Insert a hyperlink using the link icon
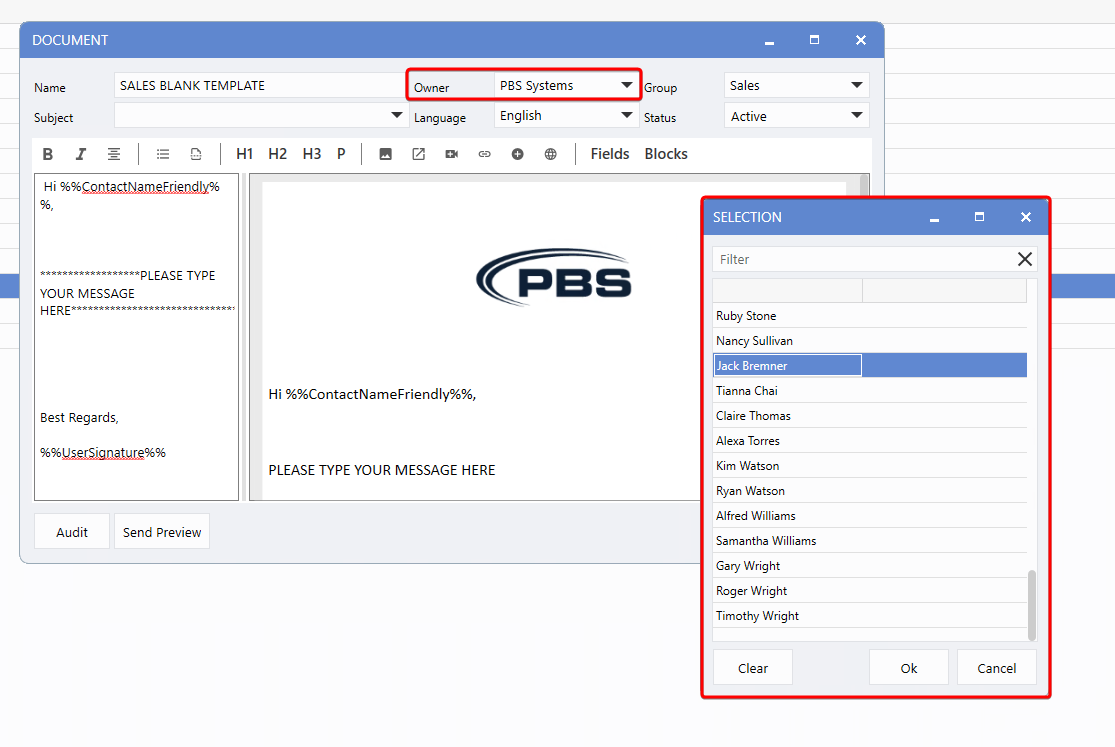 point(484,154)
